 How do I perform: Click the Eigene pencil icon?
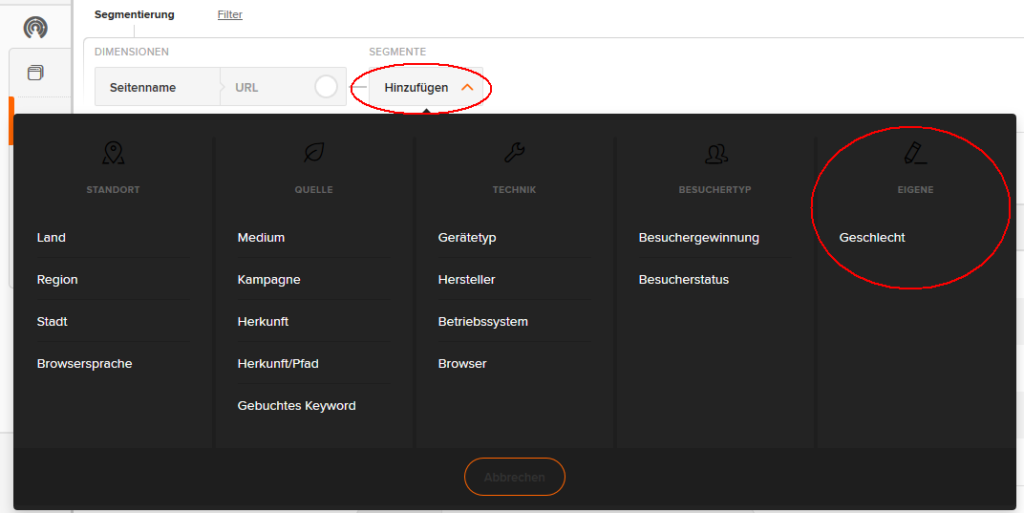coord(915,153)
